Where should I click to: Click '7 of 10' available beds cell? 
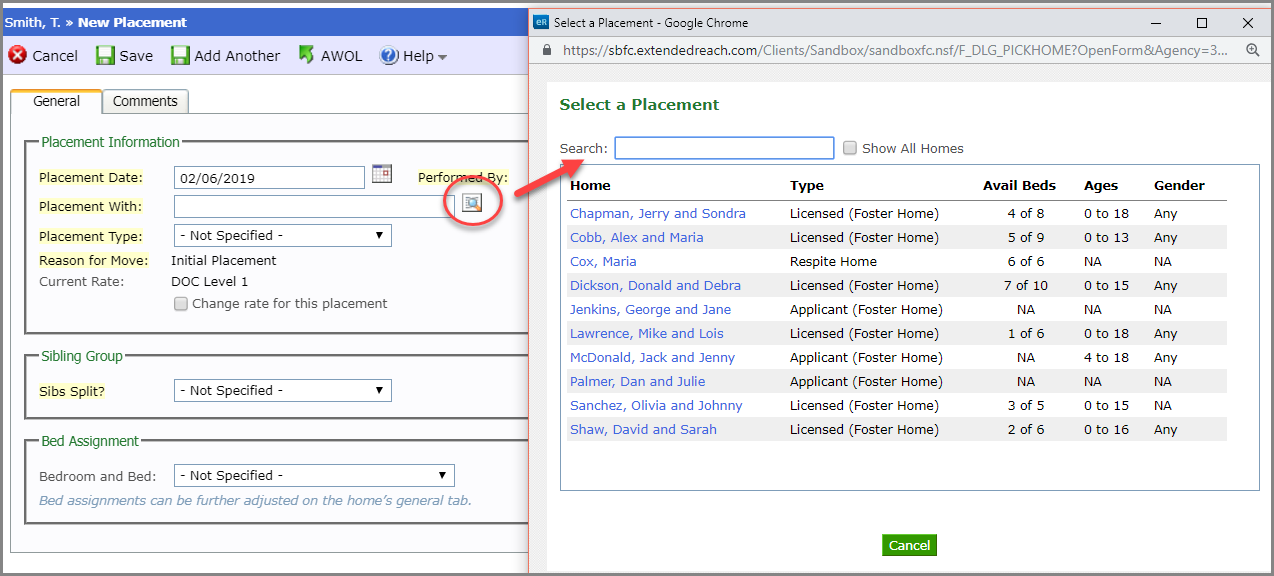[x=1025, y=285]
